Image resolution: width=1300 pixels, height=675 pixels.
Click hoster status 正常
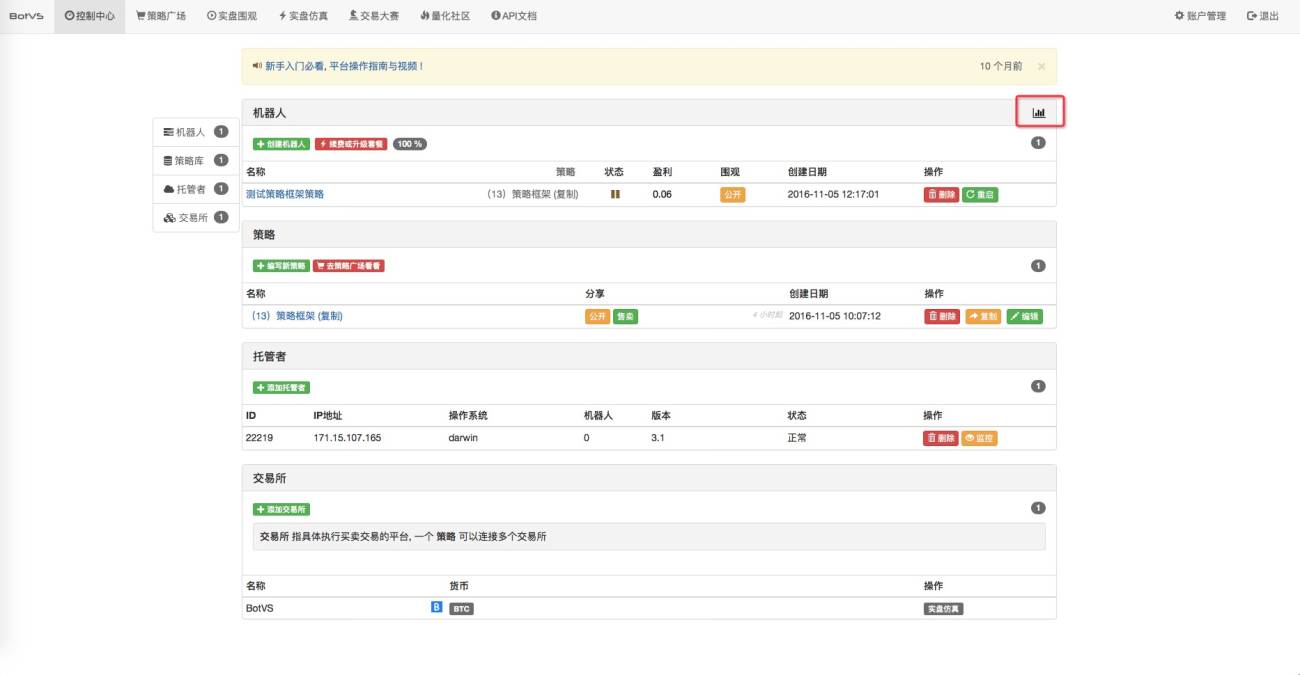(797, 438)
